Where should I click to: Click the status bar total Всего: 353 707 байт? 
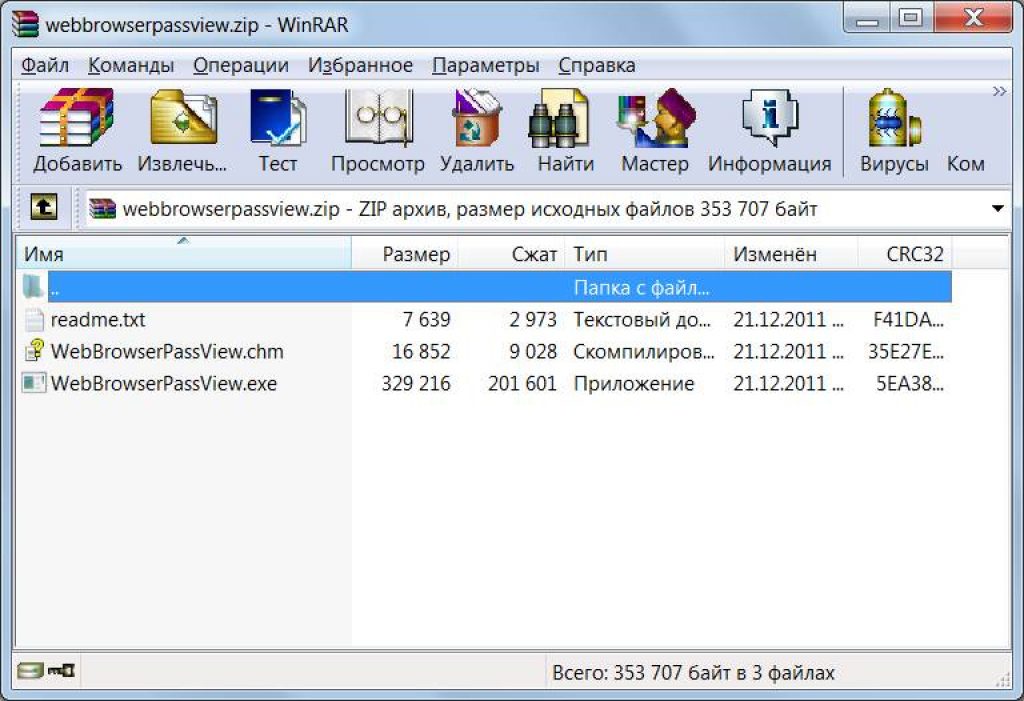694,672
